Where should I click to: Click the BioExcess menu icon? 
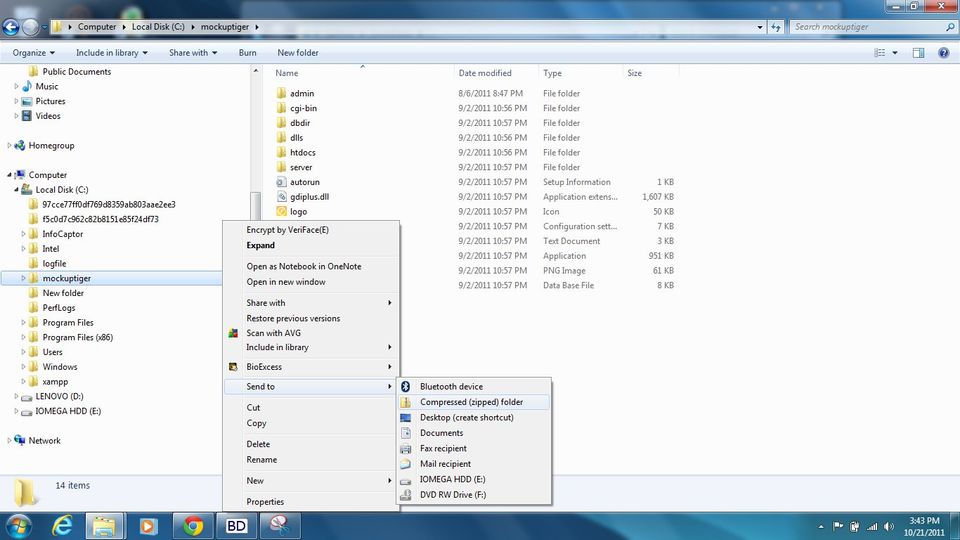pos(233,367)
